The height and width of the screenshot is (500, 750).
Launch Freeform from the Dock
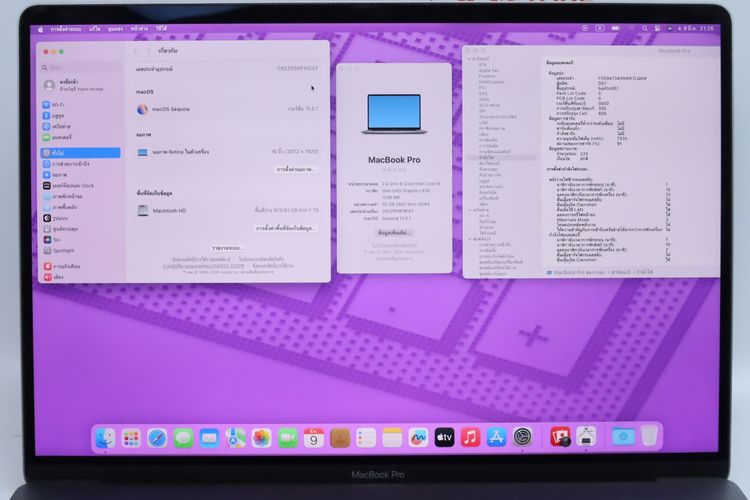[418, 438]
